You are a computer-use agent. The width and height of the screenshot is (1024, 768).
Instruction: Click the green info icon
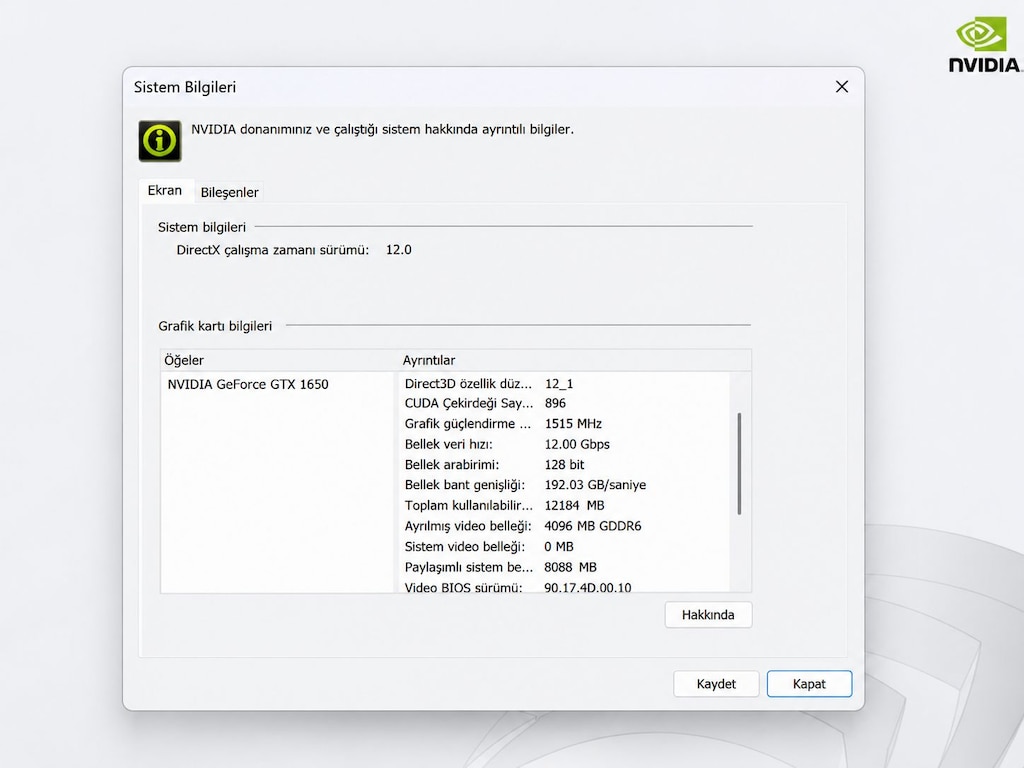click(x=160, y=140)
